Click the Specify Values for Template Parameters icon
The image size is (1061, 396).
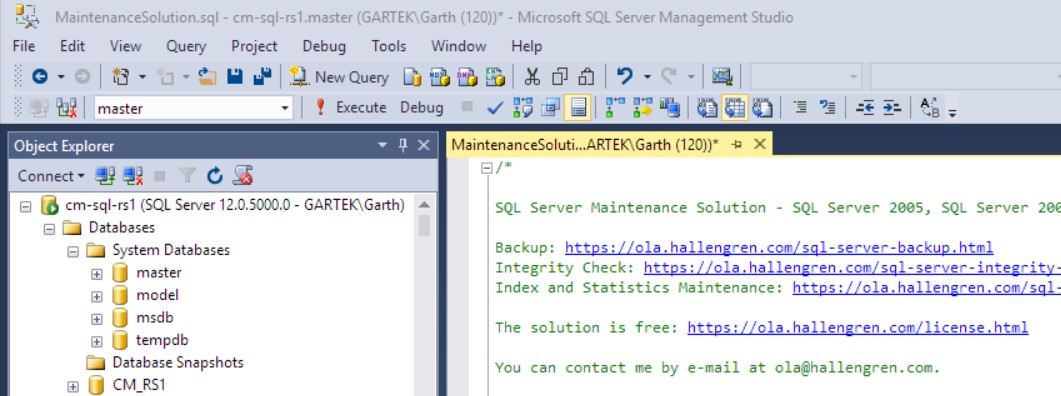click(x=930, y=108)
